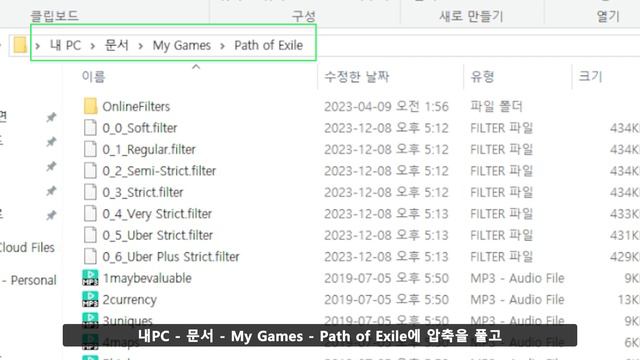
Task: Expand chevron before 내 PC in breadcrumb
Action: click(38, 46)
